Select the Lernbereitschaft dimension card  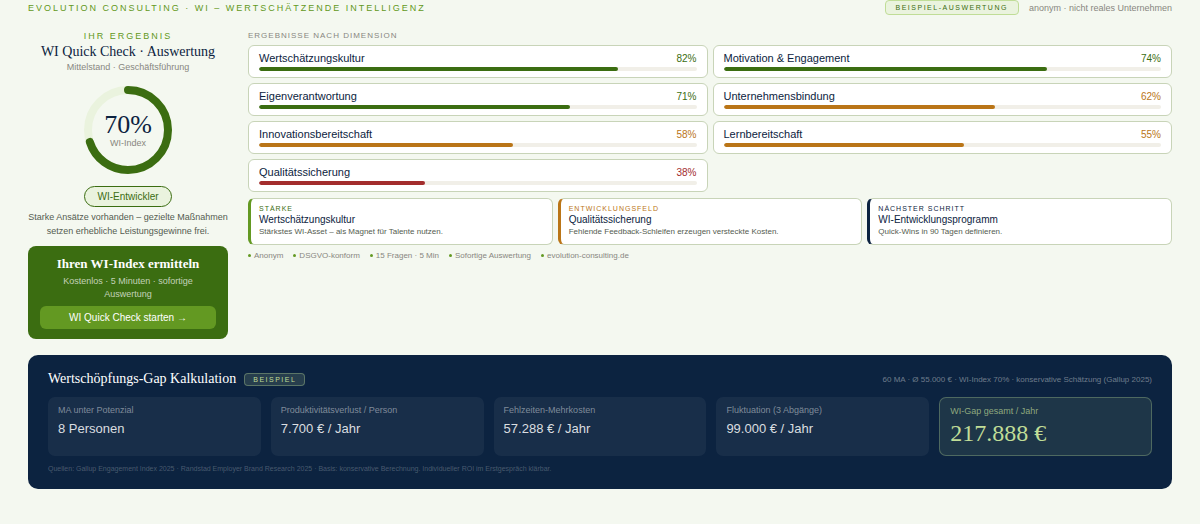pos(942,137)
